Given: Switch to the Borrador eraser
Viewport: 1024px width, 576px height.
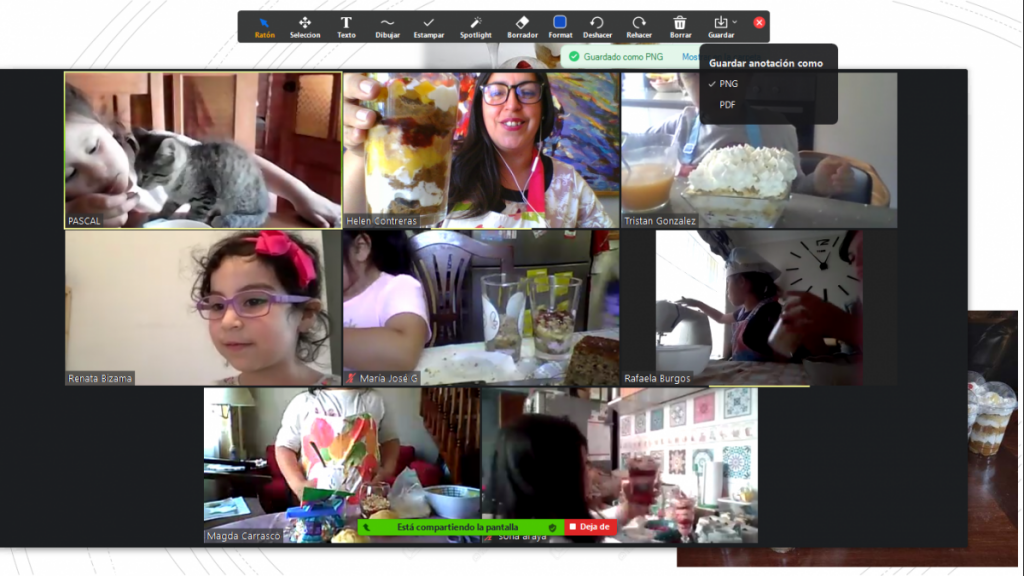Looking at the screenshot, I should coord(522,26).
